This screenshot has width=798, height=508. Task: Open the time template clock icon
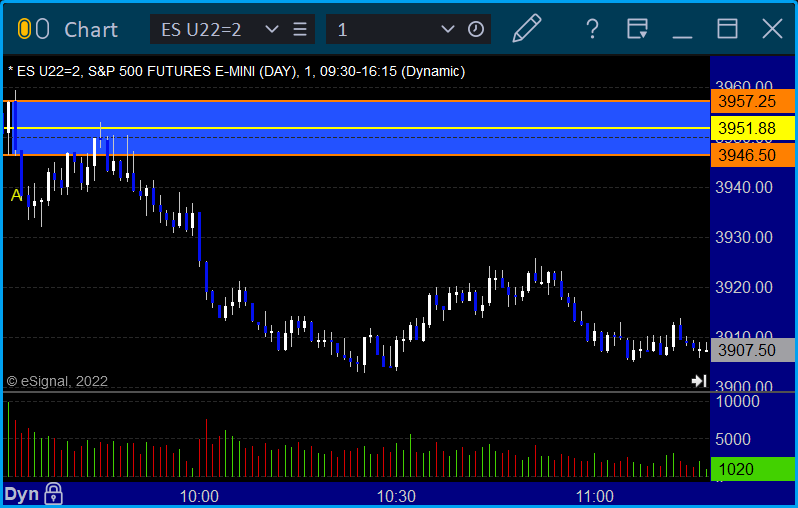point(476,29)
